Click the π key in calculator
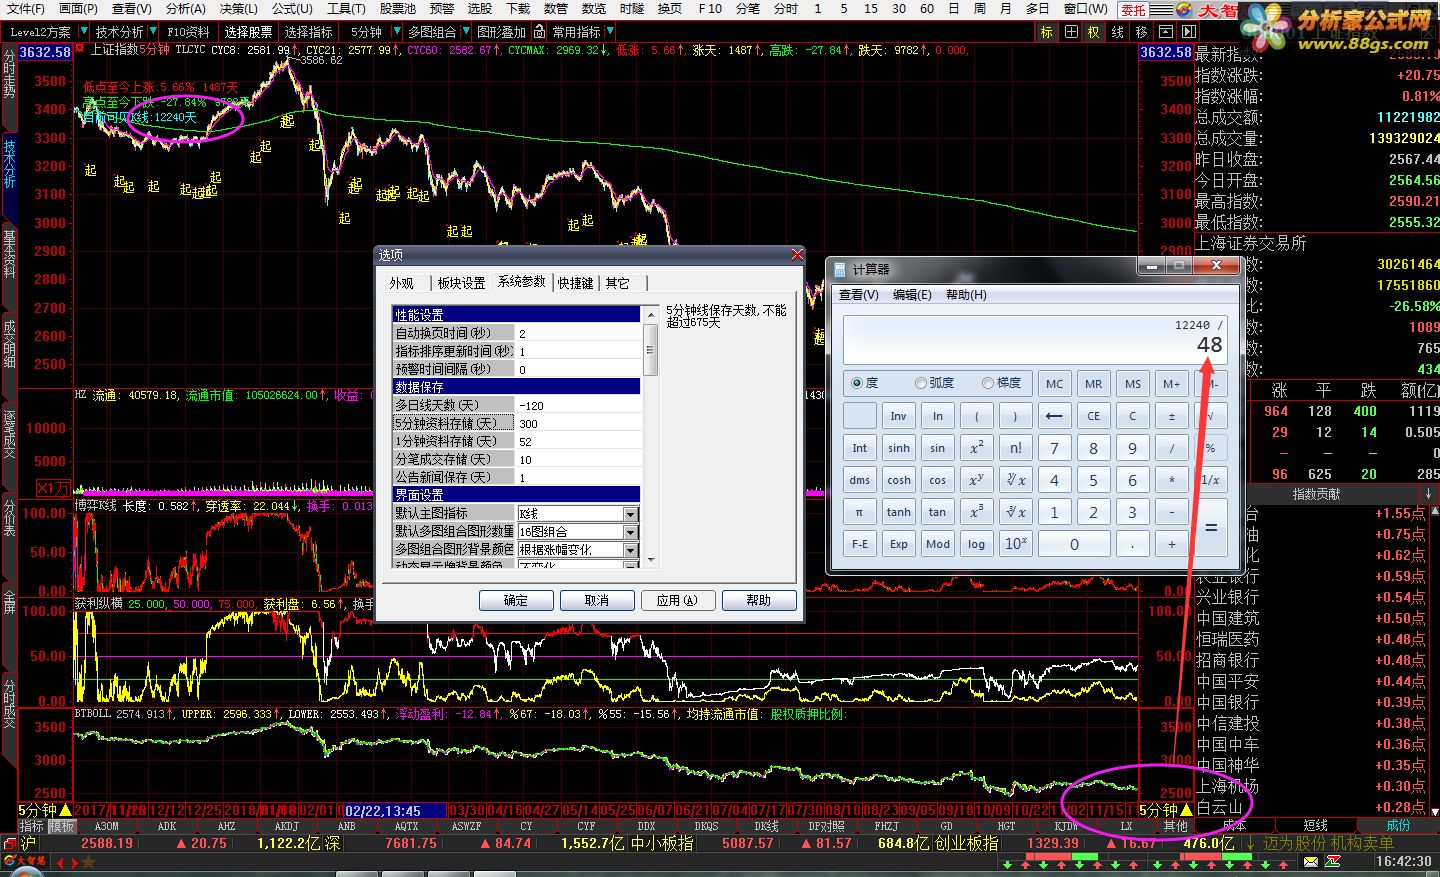The width and height of the screenshot is (1440, 877). 859,512
